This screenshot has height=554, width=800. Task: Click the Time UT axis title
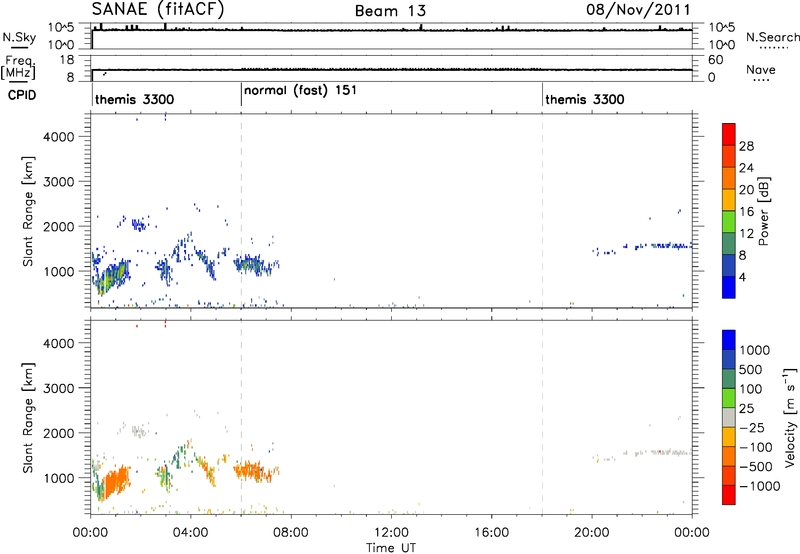tap(391, 548)
